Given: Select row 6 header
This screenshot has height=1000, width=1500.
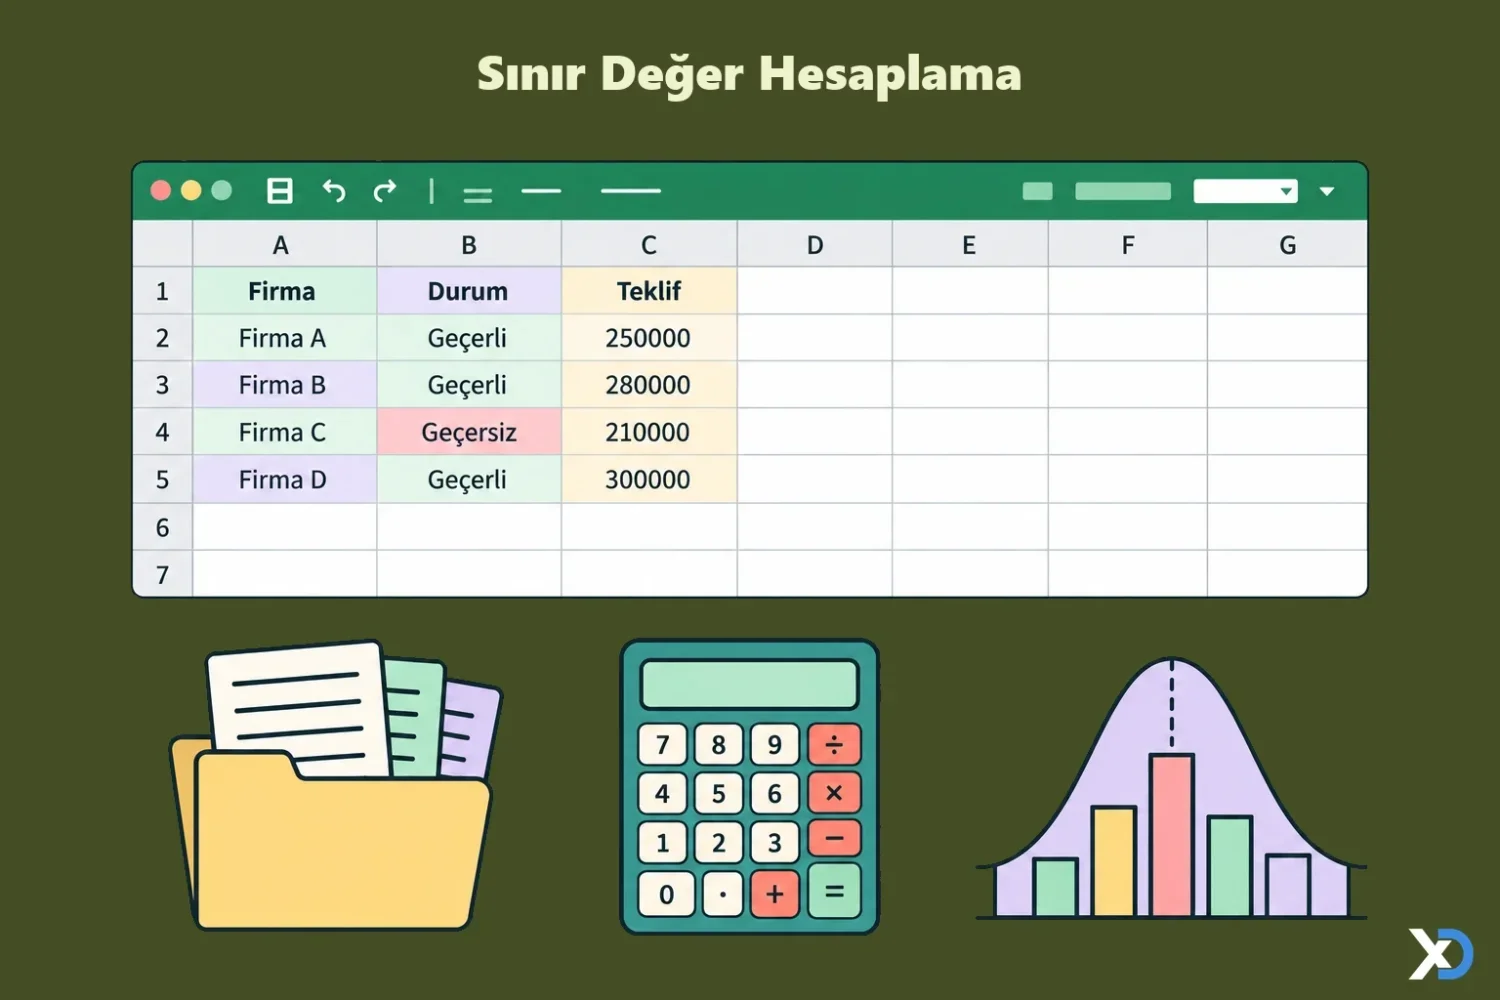Looking at the screenshot, I should (162, 527).
